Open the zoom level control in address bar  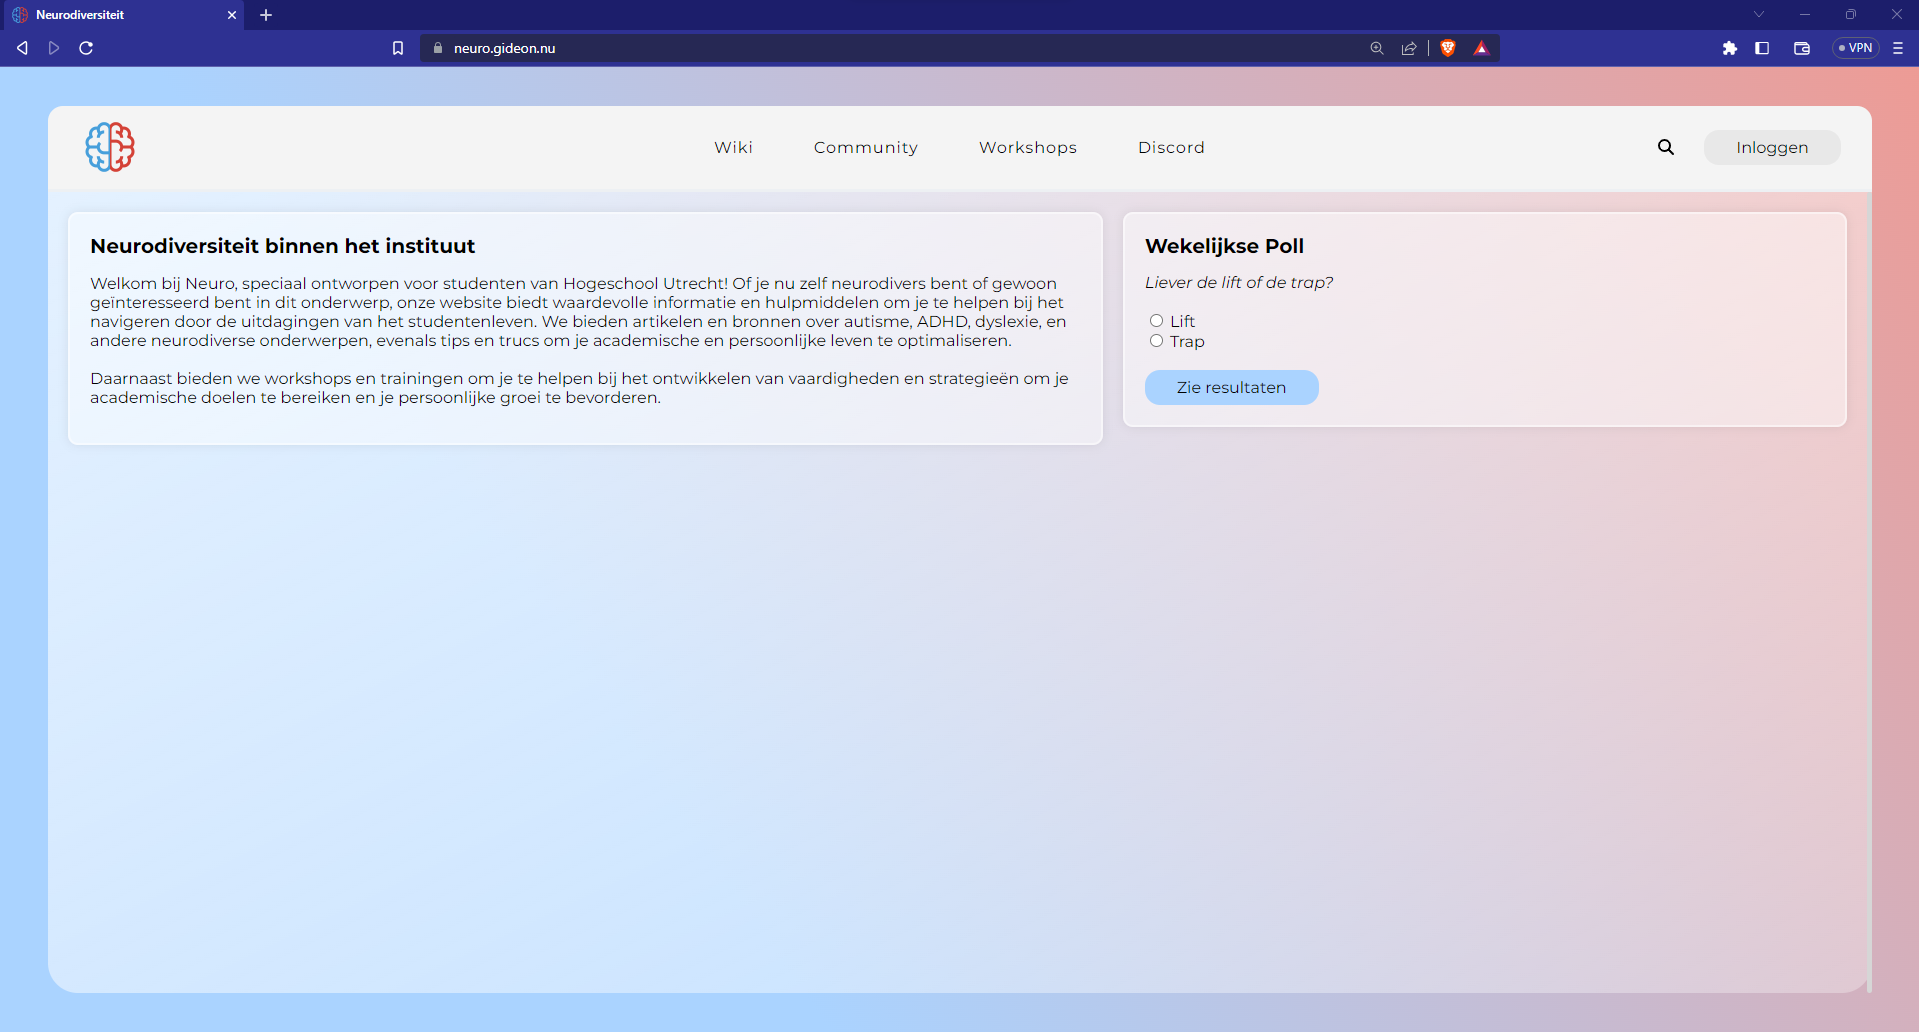(1377, 48)
